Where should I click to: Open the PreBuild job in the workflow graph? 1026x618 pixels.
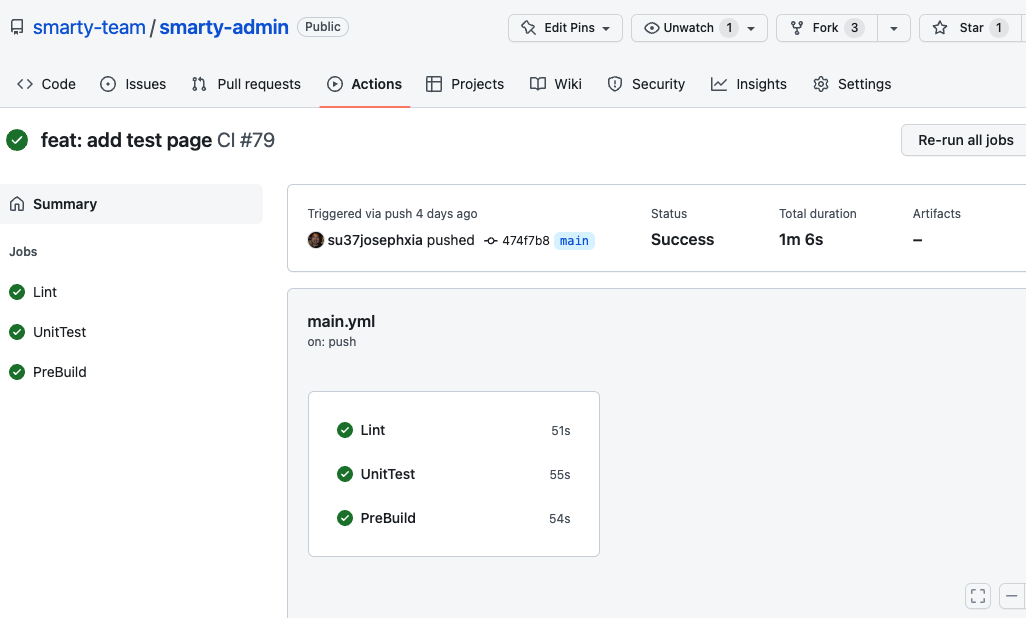tap(388, 518)
